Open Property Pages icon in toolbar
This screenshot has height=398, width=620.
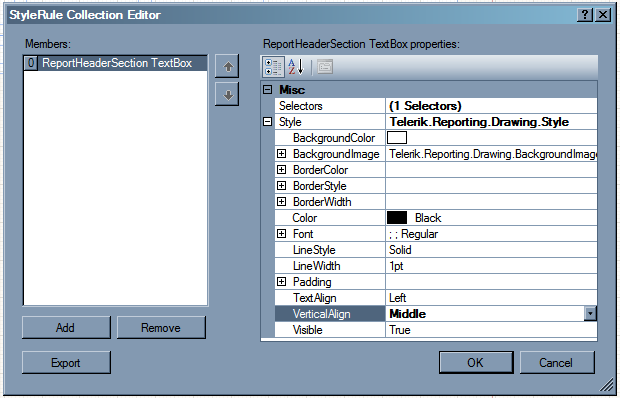[325, 67]
